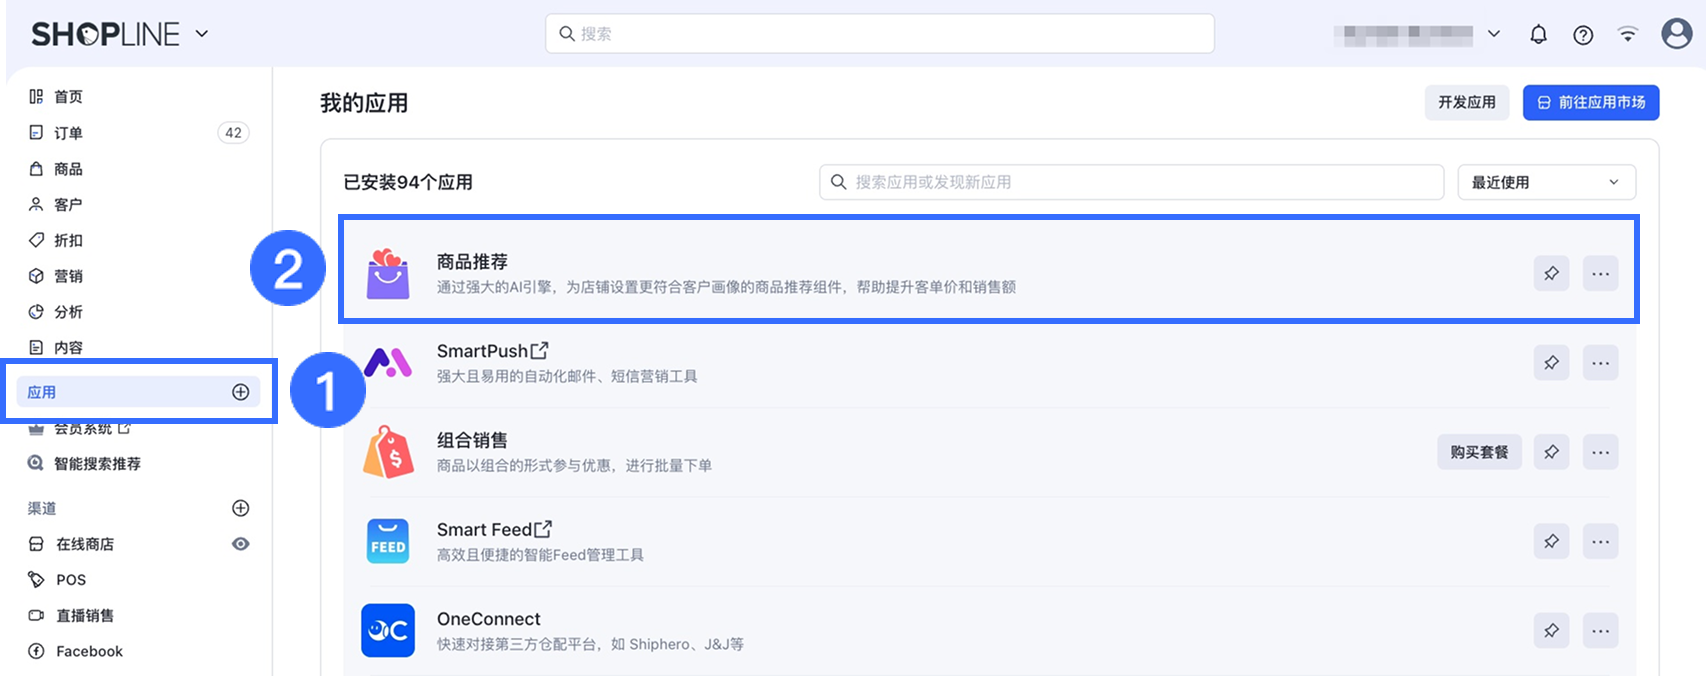Open the Smart Feed external link
Image resolution: width=1706 pixels, height=676 pixels.
pos(543,530)
